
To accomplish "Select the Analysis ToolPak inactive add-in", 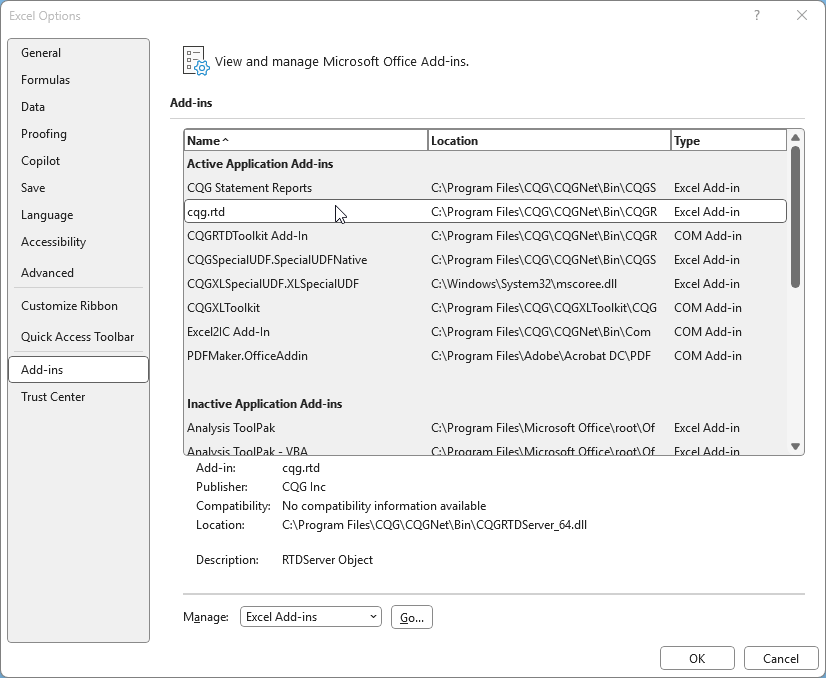I will 231,428.
